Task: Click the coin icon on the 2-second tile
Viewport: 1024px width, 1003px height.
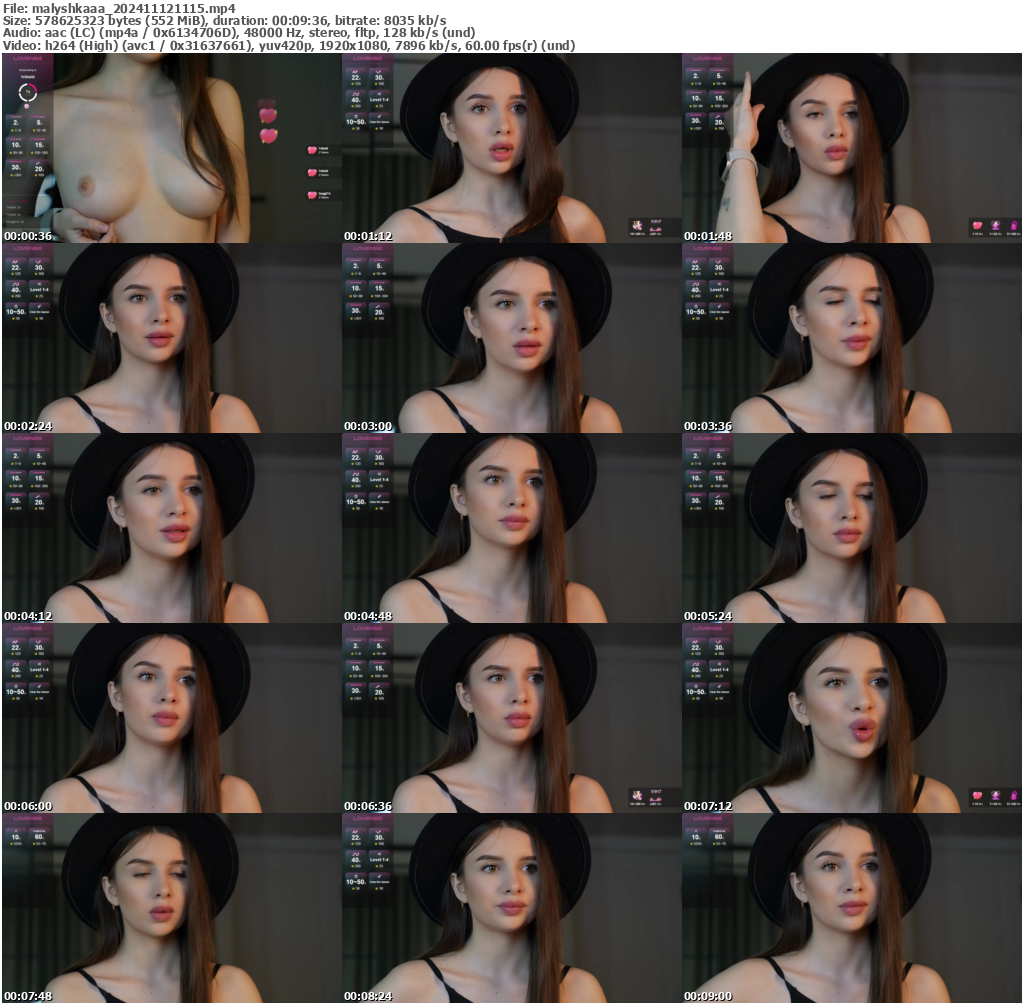Action: 11,130
